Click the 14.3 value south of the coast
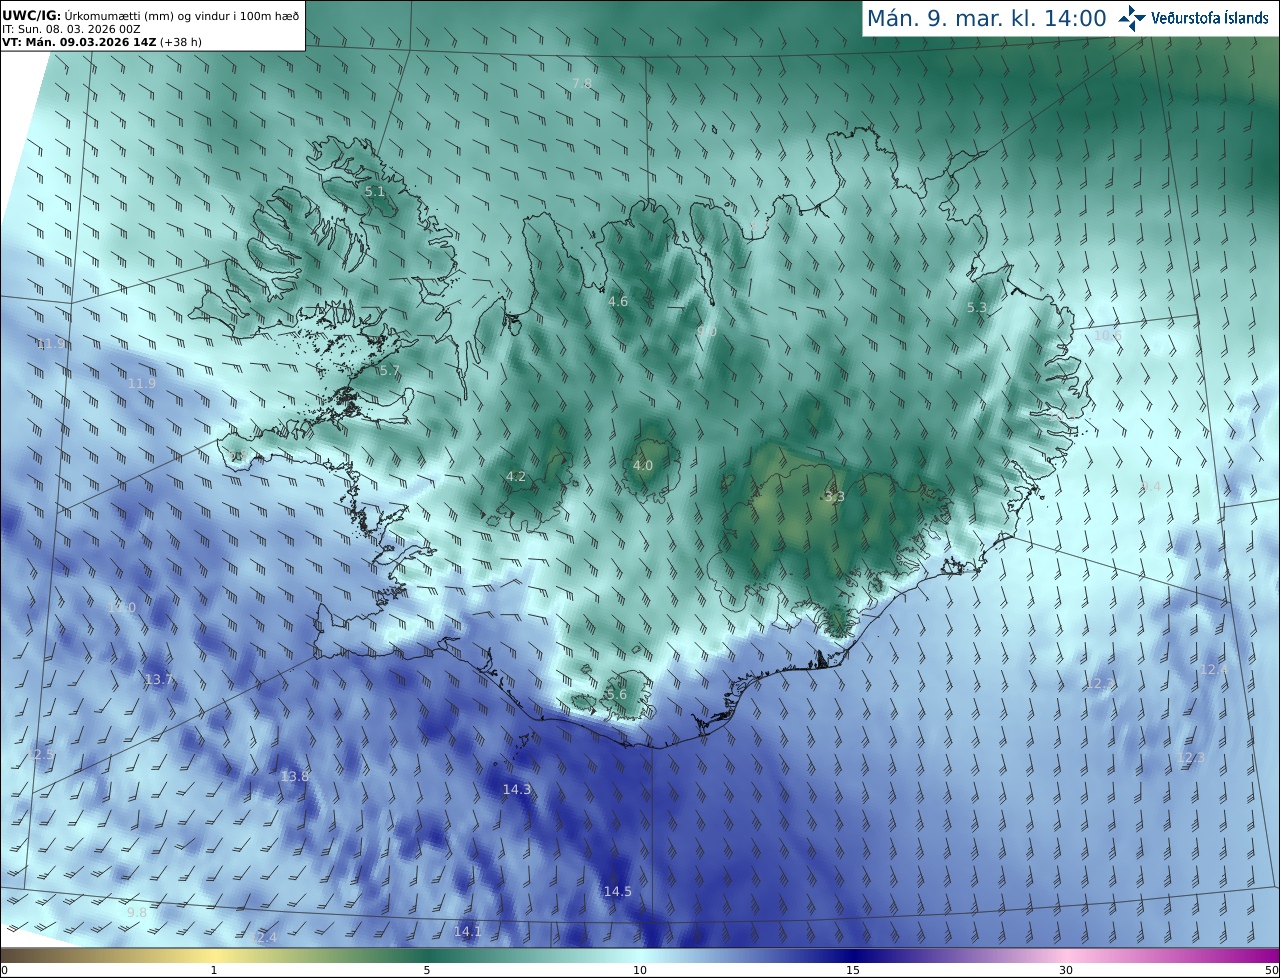The width and height of the screenshot is (1280, 978). [517, 789]
